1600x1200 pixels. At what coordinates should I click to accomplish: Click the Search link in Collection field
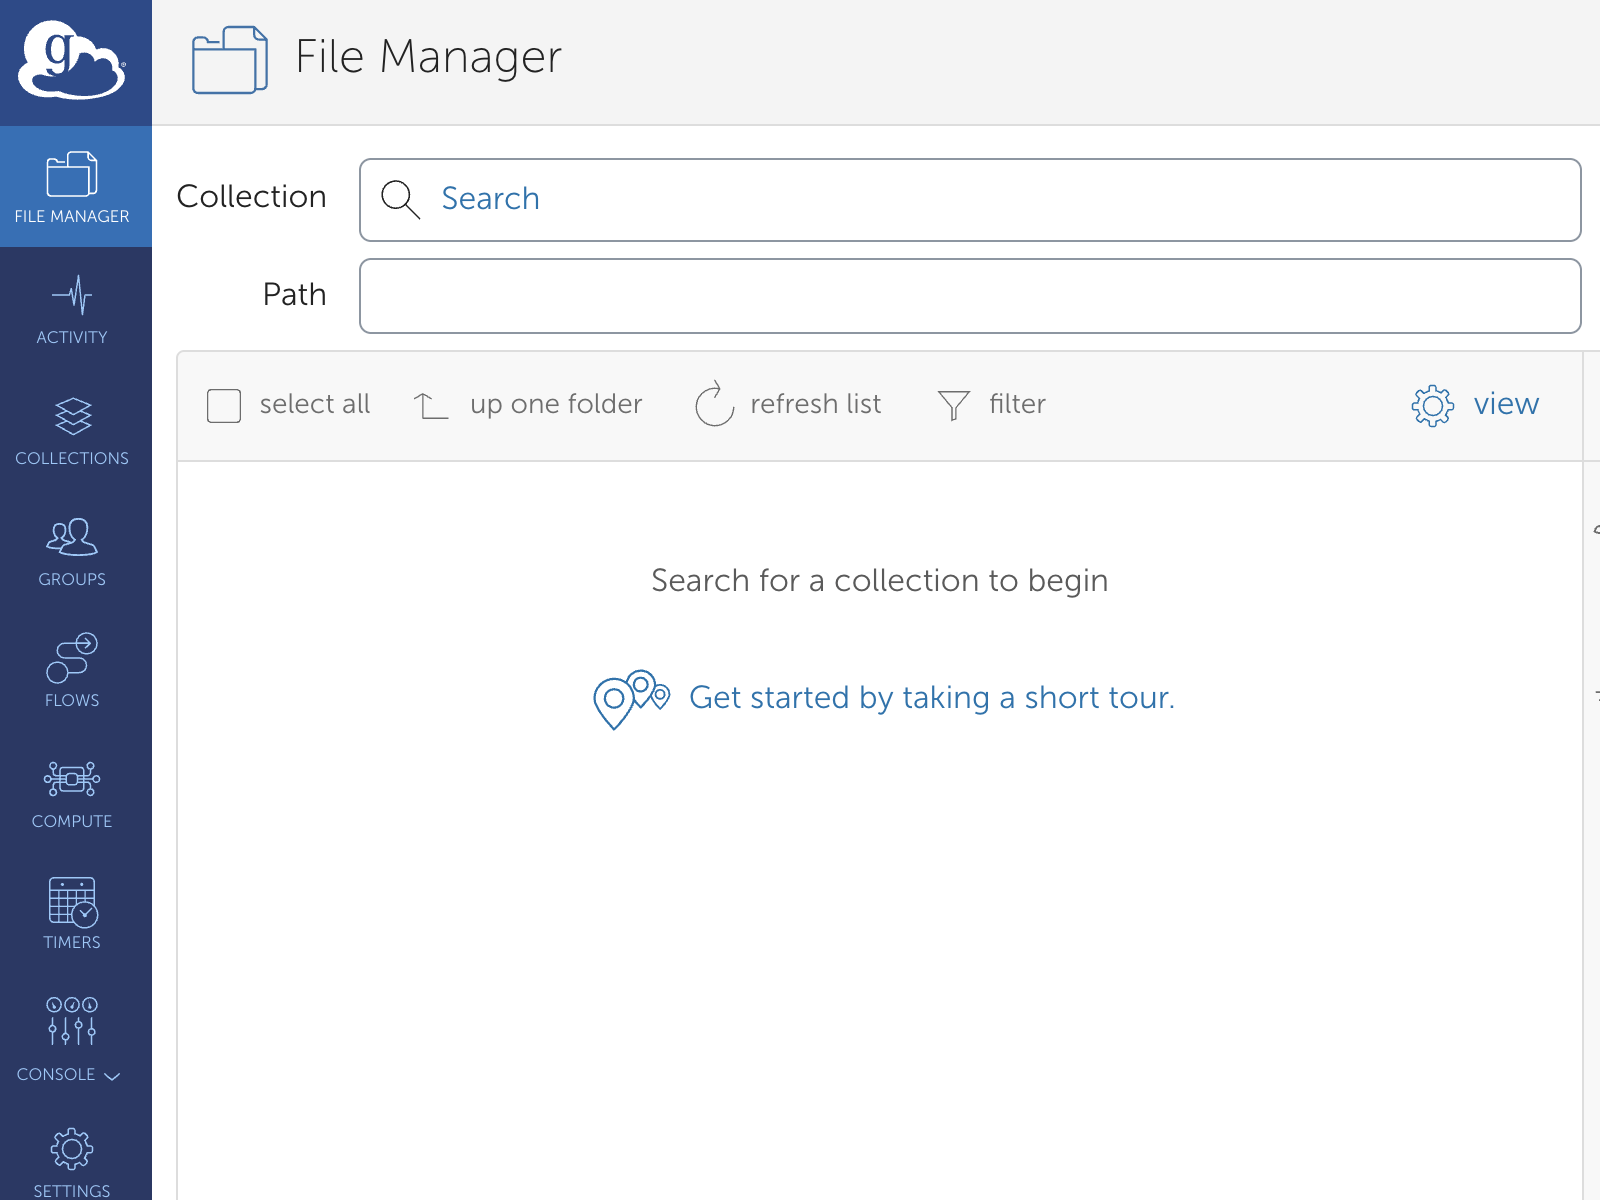(x=490, y=199)
